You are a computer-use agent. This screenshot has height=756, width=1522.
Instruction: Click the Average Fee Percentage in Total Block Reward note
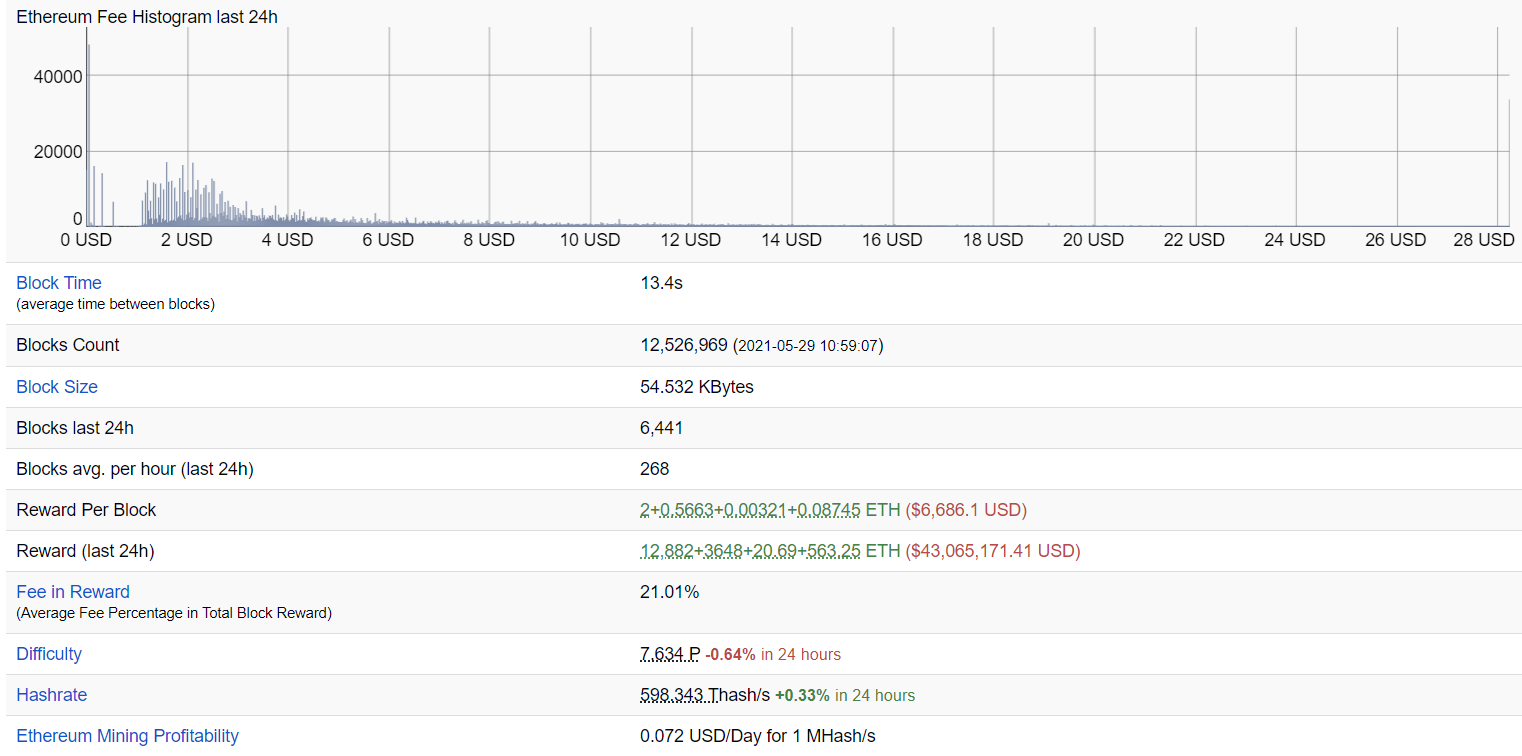pyautogui.click(x=174, y=613)
